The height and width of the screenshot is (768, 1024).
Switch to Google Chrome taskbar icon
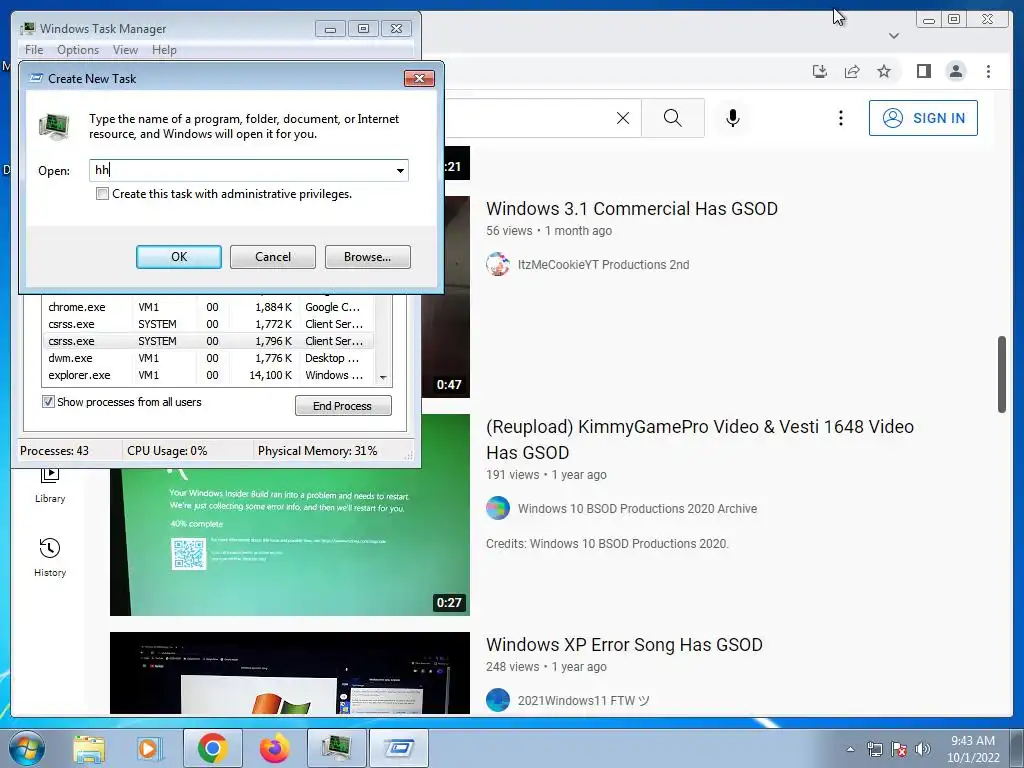click(x=213, y=748)
